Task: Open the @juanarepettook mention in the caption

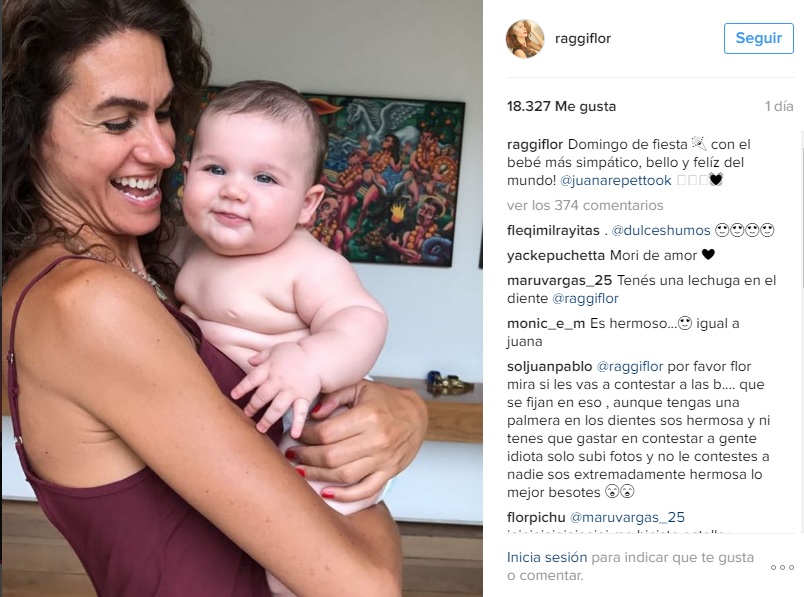Action: (615, 181)
